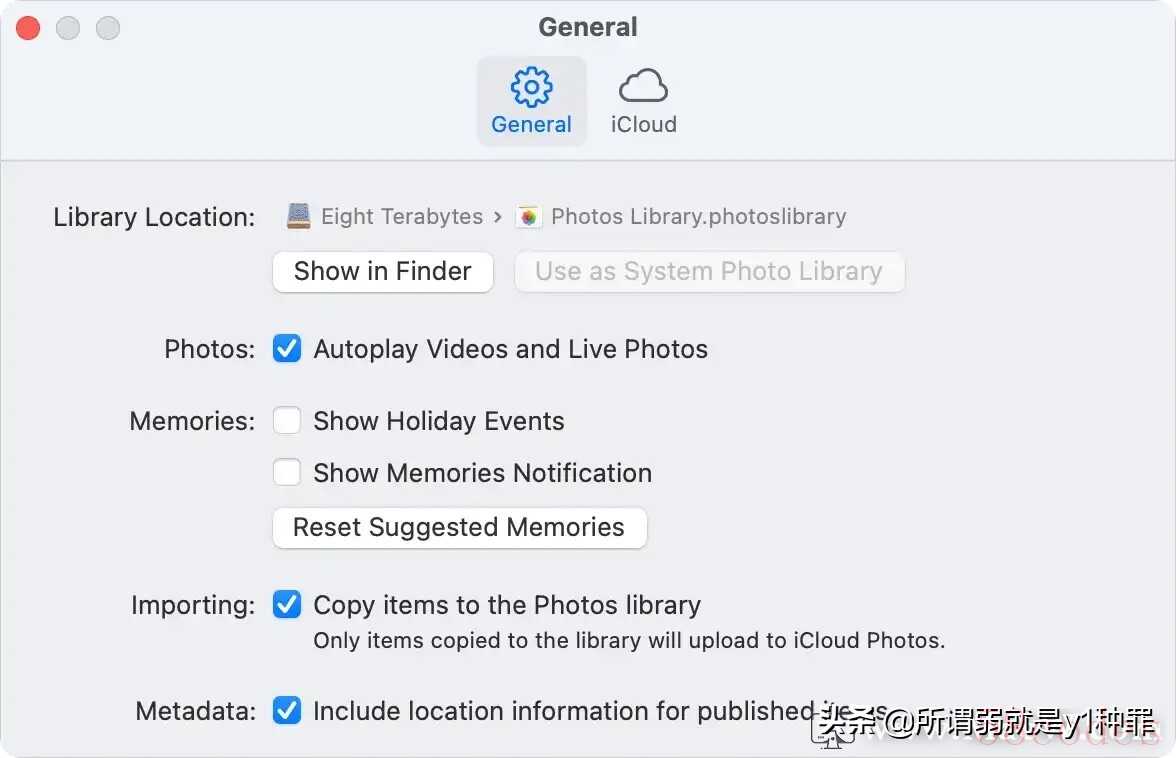Click the Show in Finder button
Viewport: 1176px width, 758px height.
click(x=382, y=271)
